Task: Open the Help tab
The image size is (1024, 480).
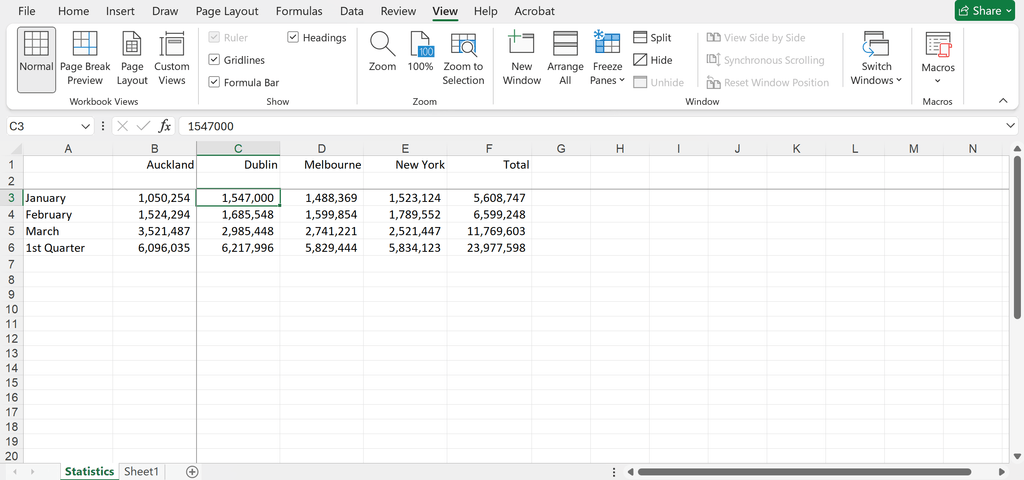Action: pos(485,11)
